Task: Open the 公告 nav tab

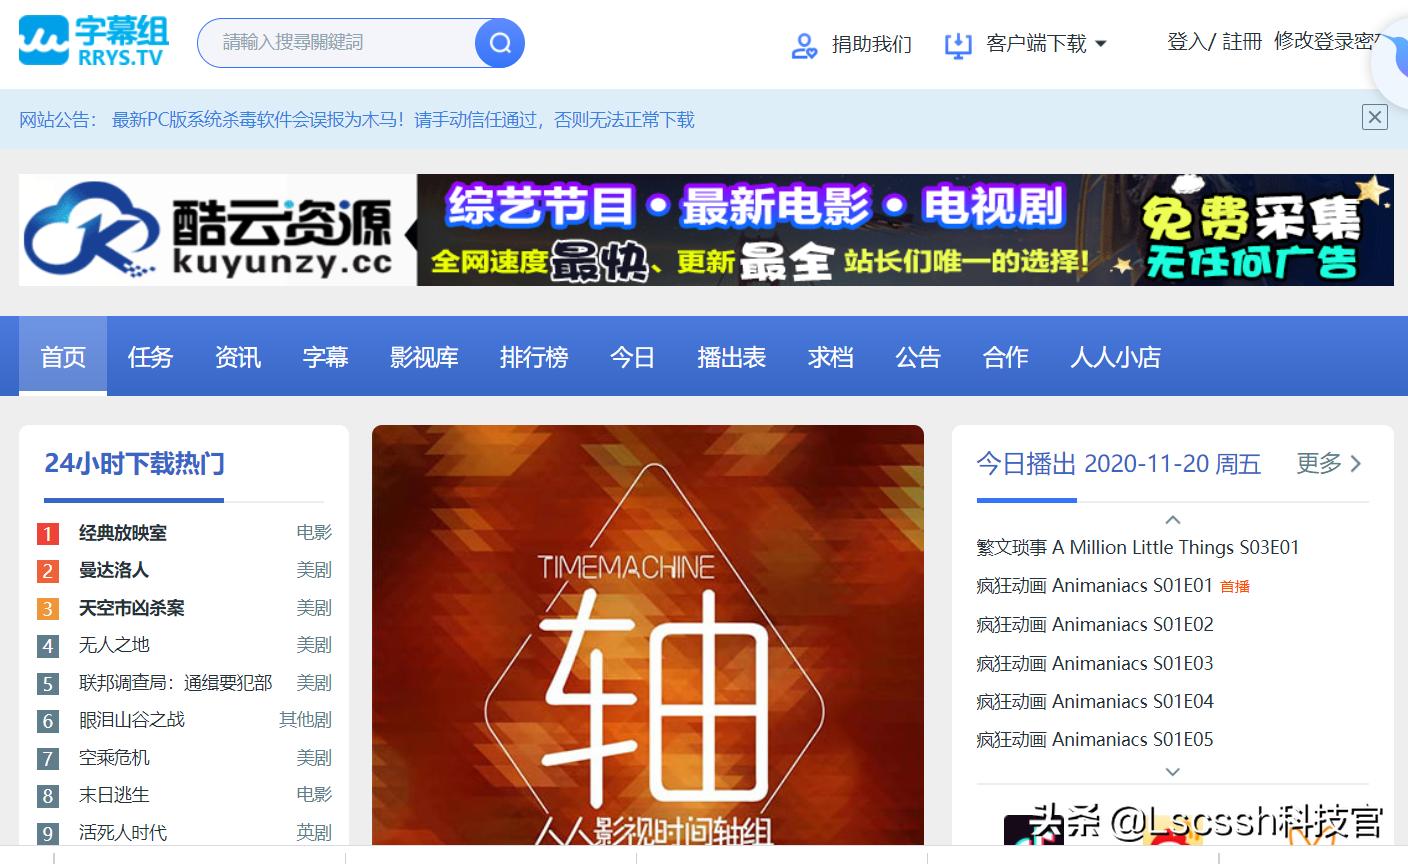Action: pyautogui.click(x=918, y=356)
